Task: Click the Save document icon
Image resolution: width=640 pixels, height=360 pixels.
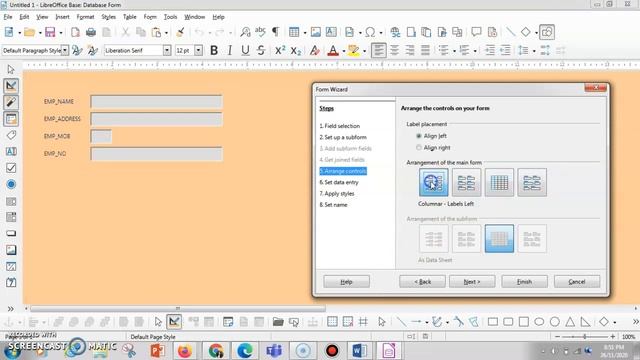Action: [x=50, y=32]
